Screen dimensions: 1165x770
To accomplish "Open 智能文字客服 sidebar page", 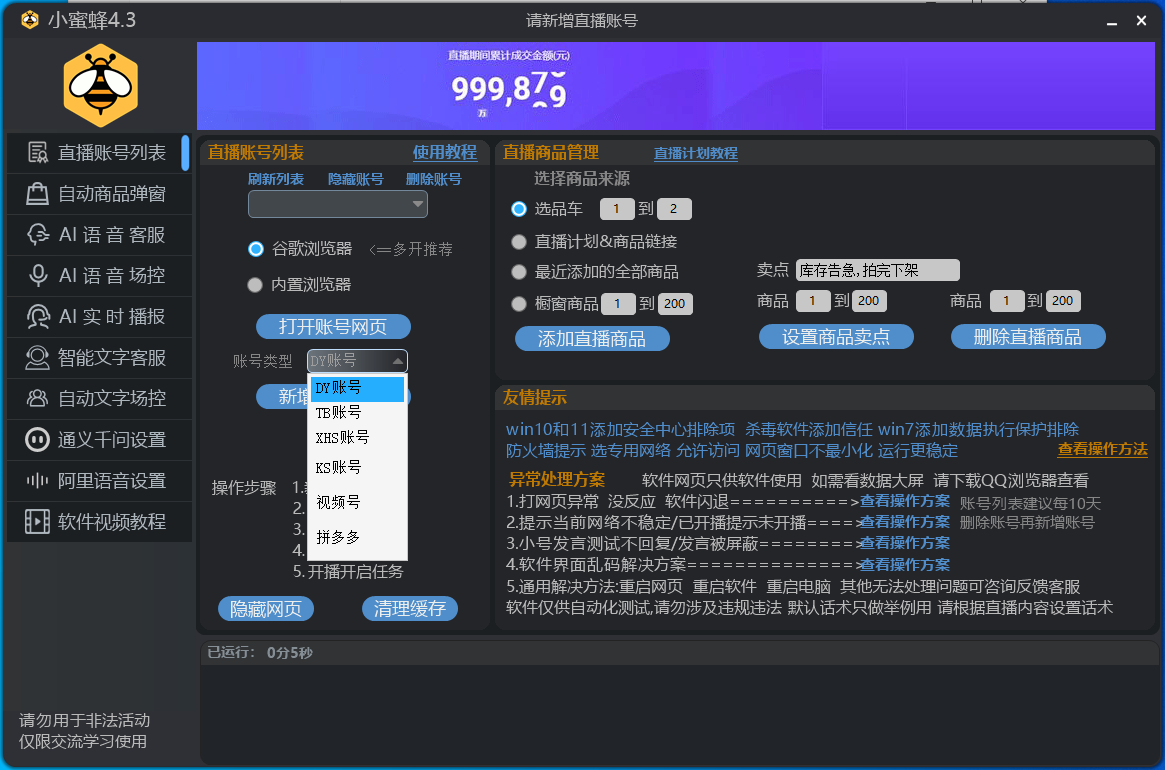I will [100, 358].
